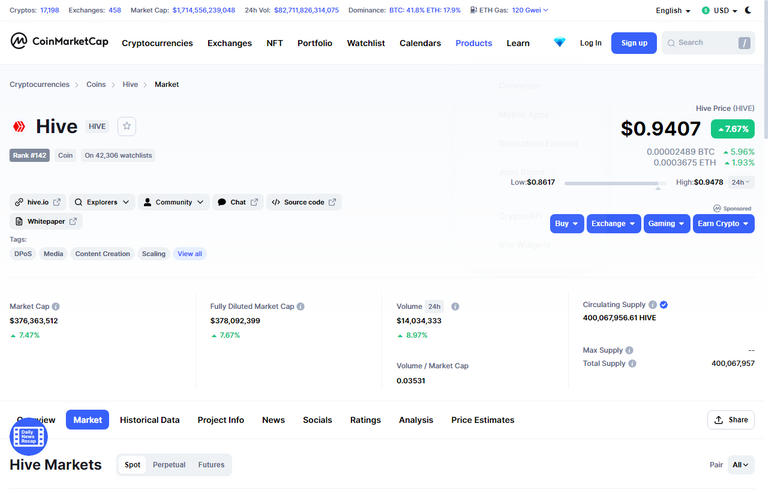Click the Share button

tap(731, 420)
